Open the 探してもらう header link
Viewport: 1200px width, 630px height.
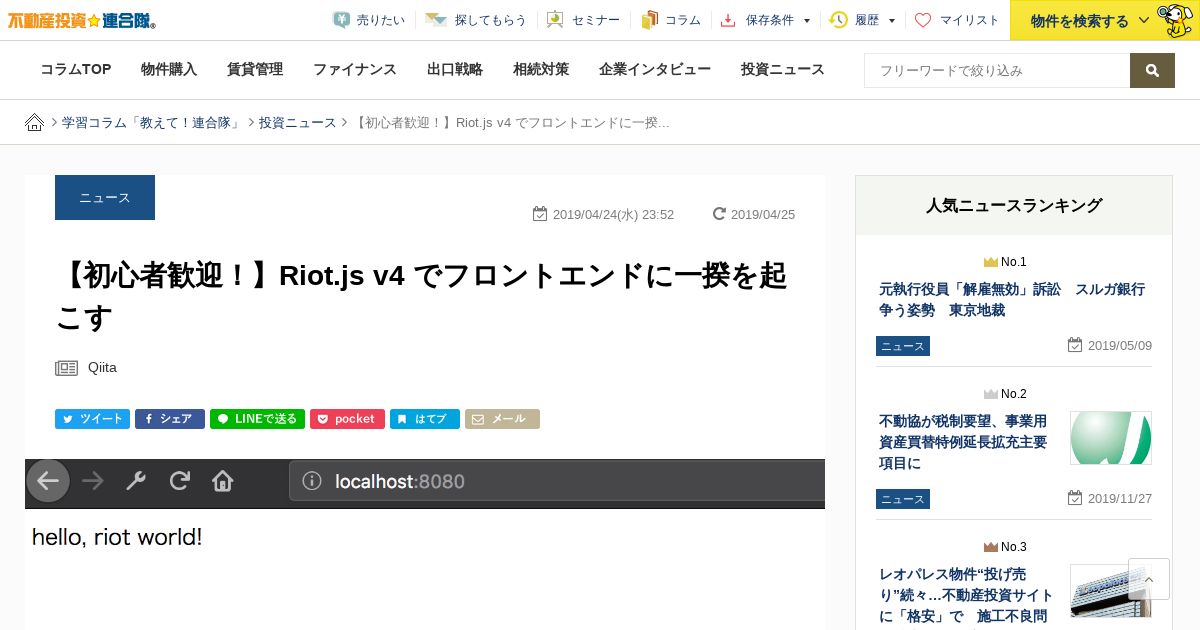[475, 20]
